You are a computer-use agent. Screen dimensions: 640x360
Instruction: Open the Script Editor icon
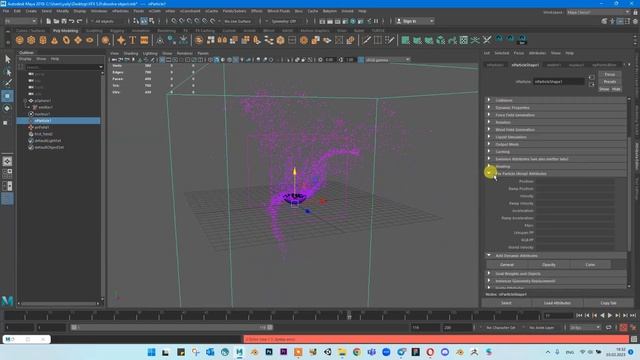(x=634, y=339)
